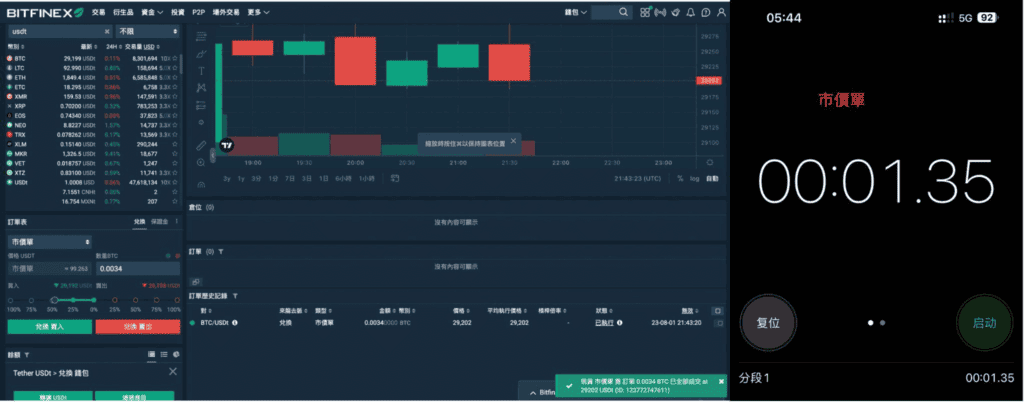This screenshot has width=1024, height=402.
Task: Select the chart pattern tool
Action: point(201,87)
